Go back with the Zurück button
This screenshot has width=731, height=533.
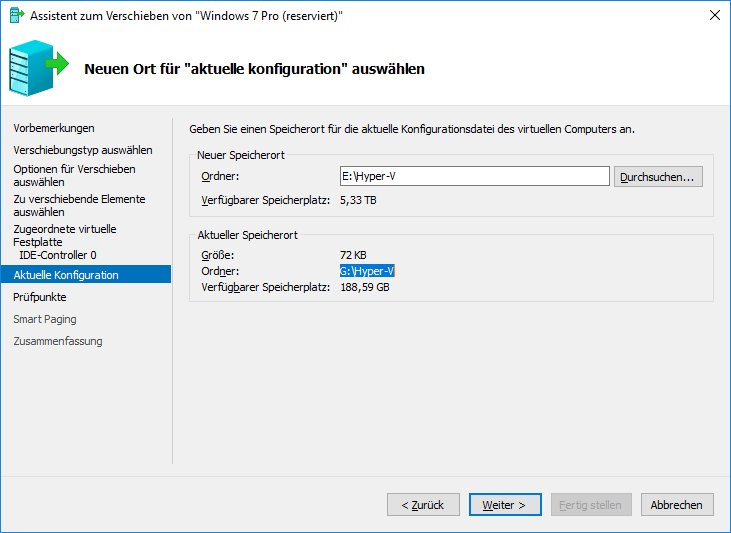pyautogui.click(x=423, y=505)
